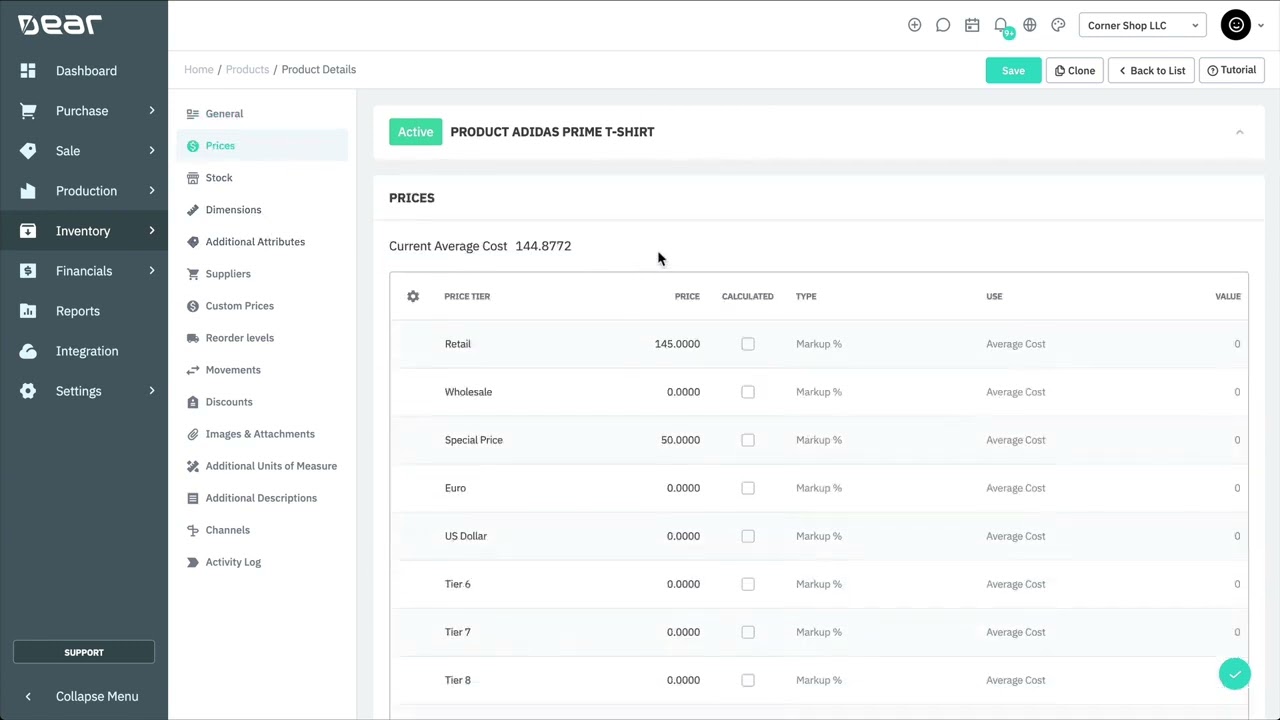Click the Purchase cart icon
The height and width of the screenshot is (720, 1280).
tap(28, 111)
